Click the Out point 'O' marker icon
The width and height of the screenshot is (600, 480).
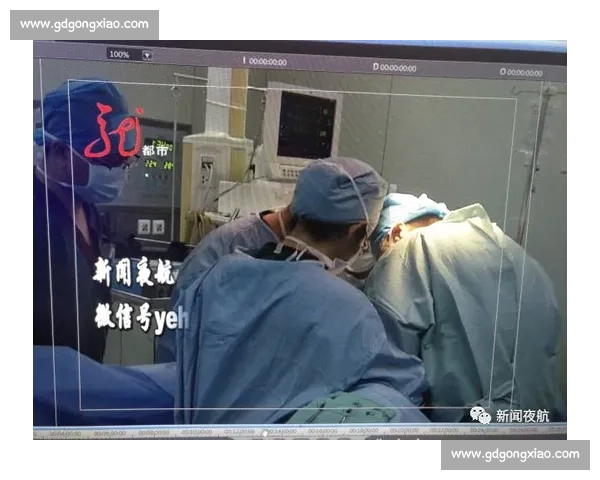point(502,72)
